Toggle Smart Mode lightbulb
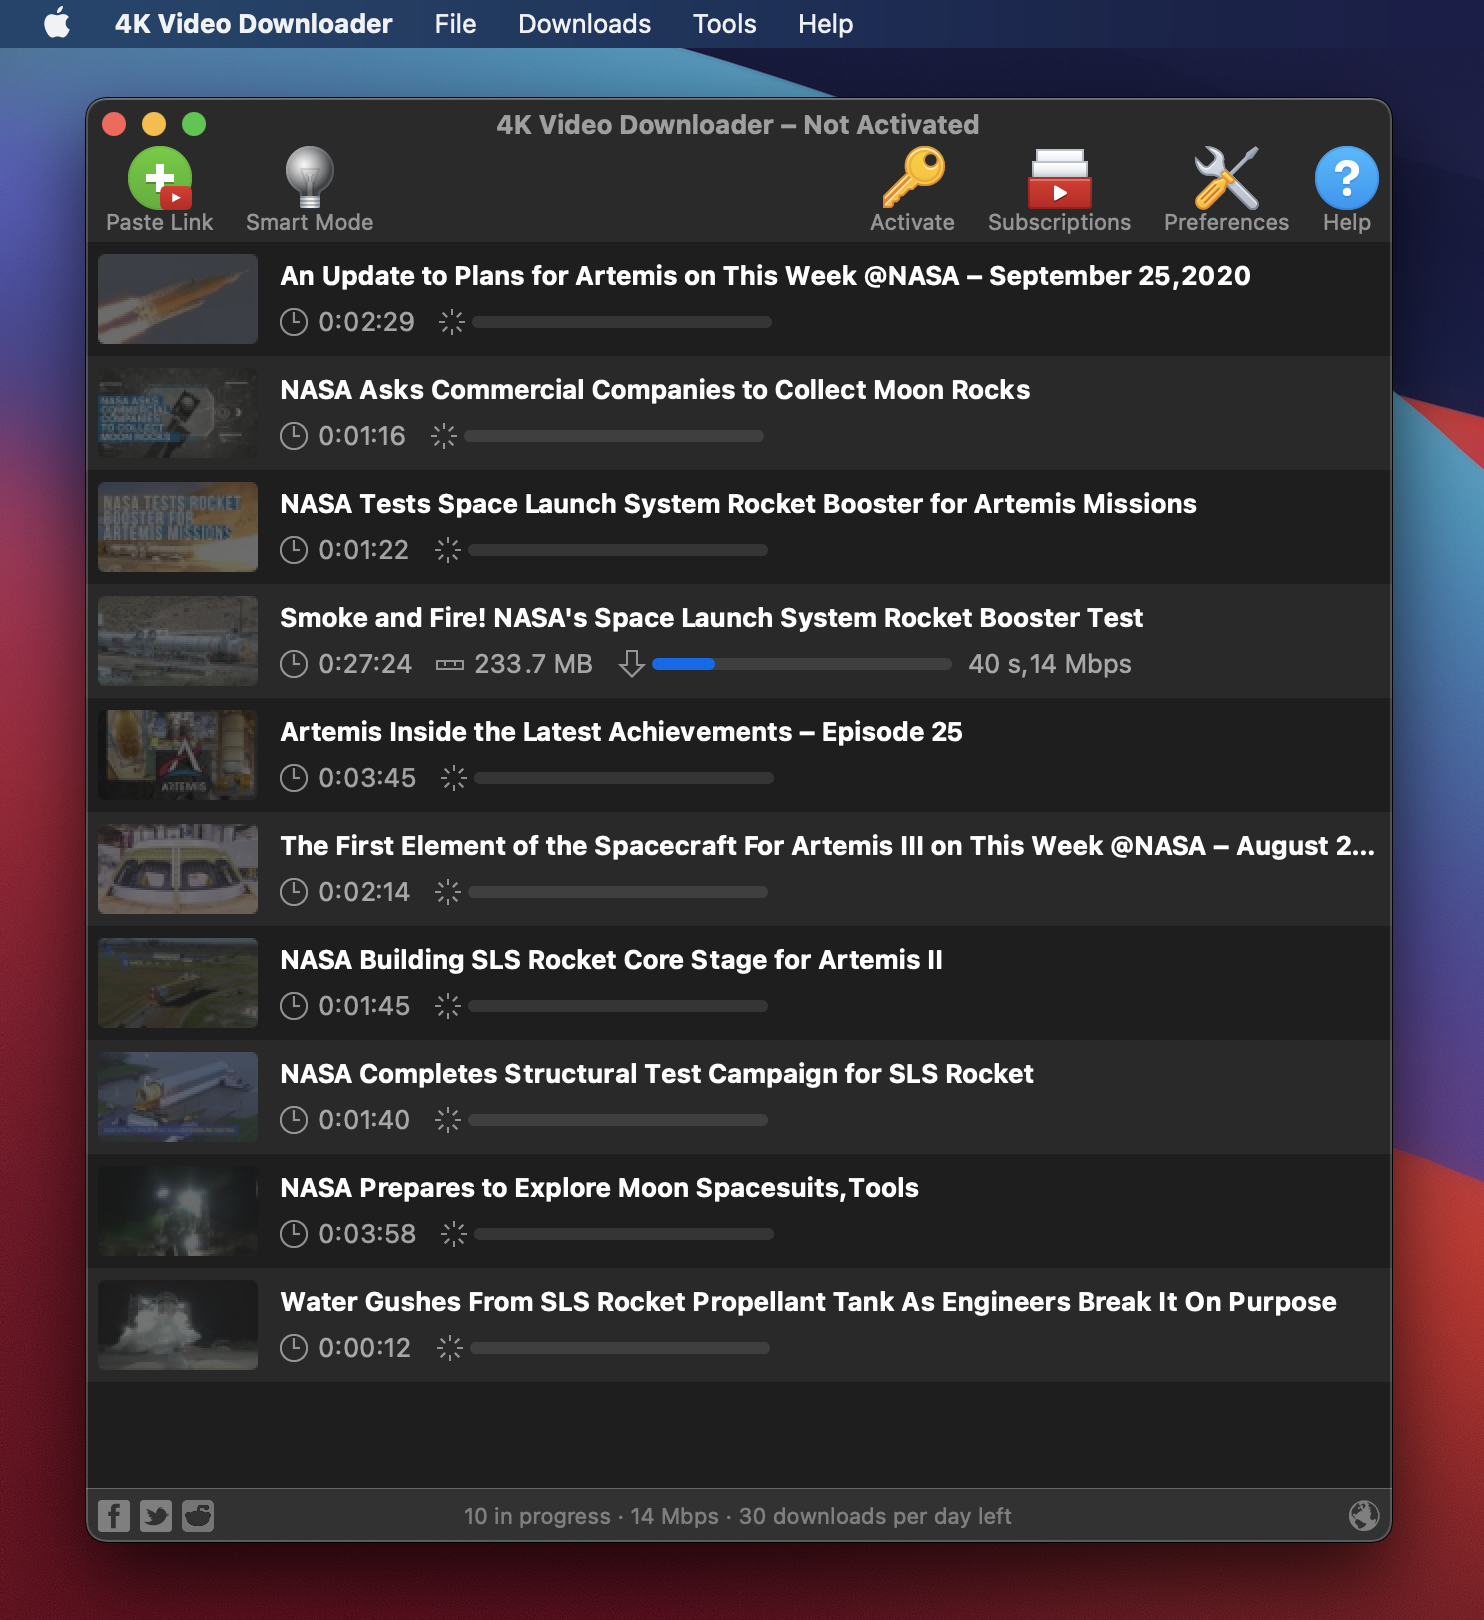Viewport: 1484px width, 1620px height. tap(309, 178)
